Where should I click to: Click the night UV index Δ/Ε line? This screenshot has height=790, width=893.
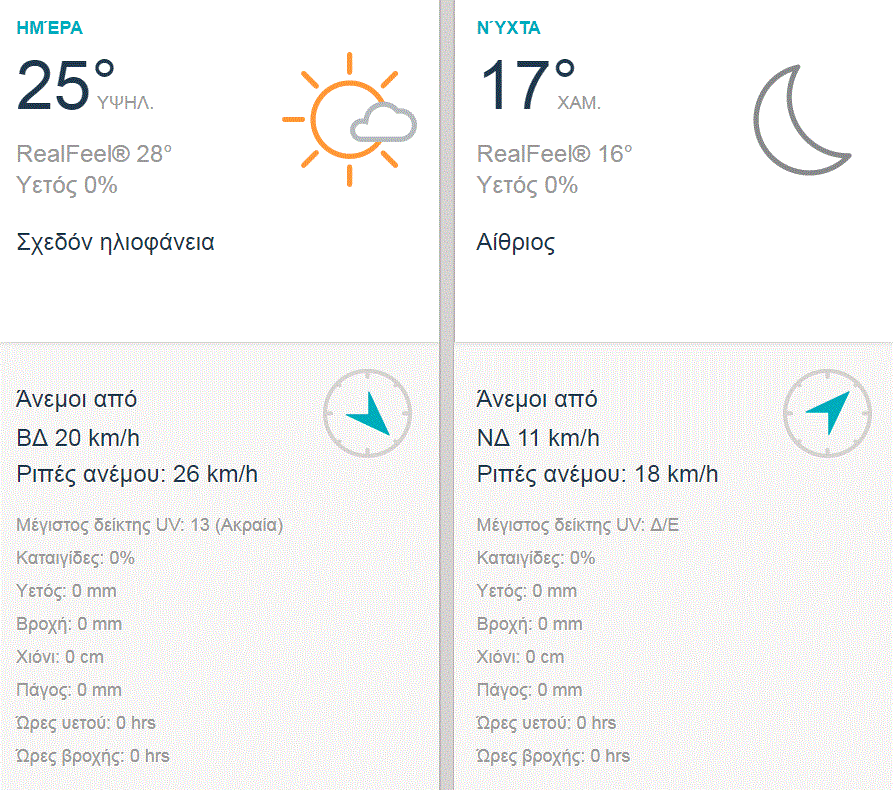[x=578, y=525]
